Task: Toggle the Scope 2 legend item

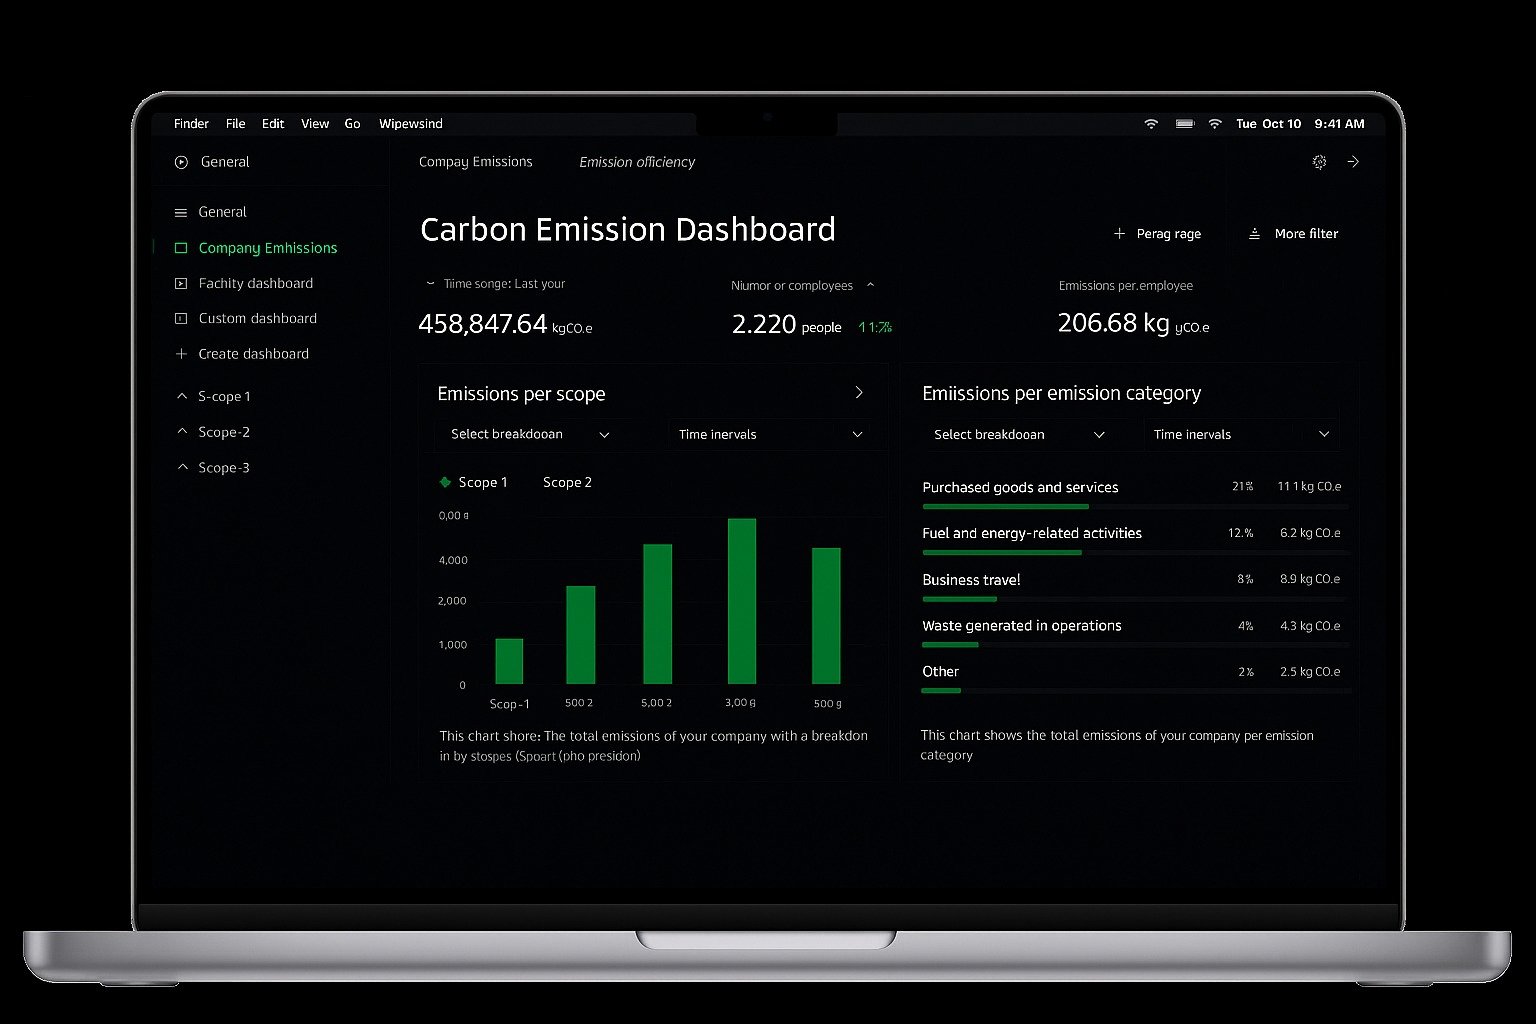Action: pyautogui.click(x=566, y=482)
